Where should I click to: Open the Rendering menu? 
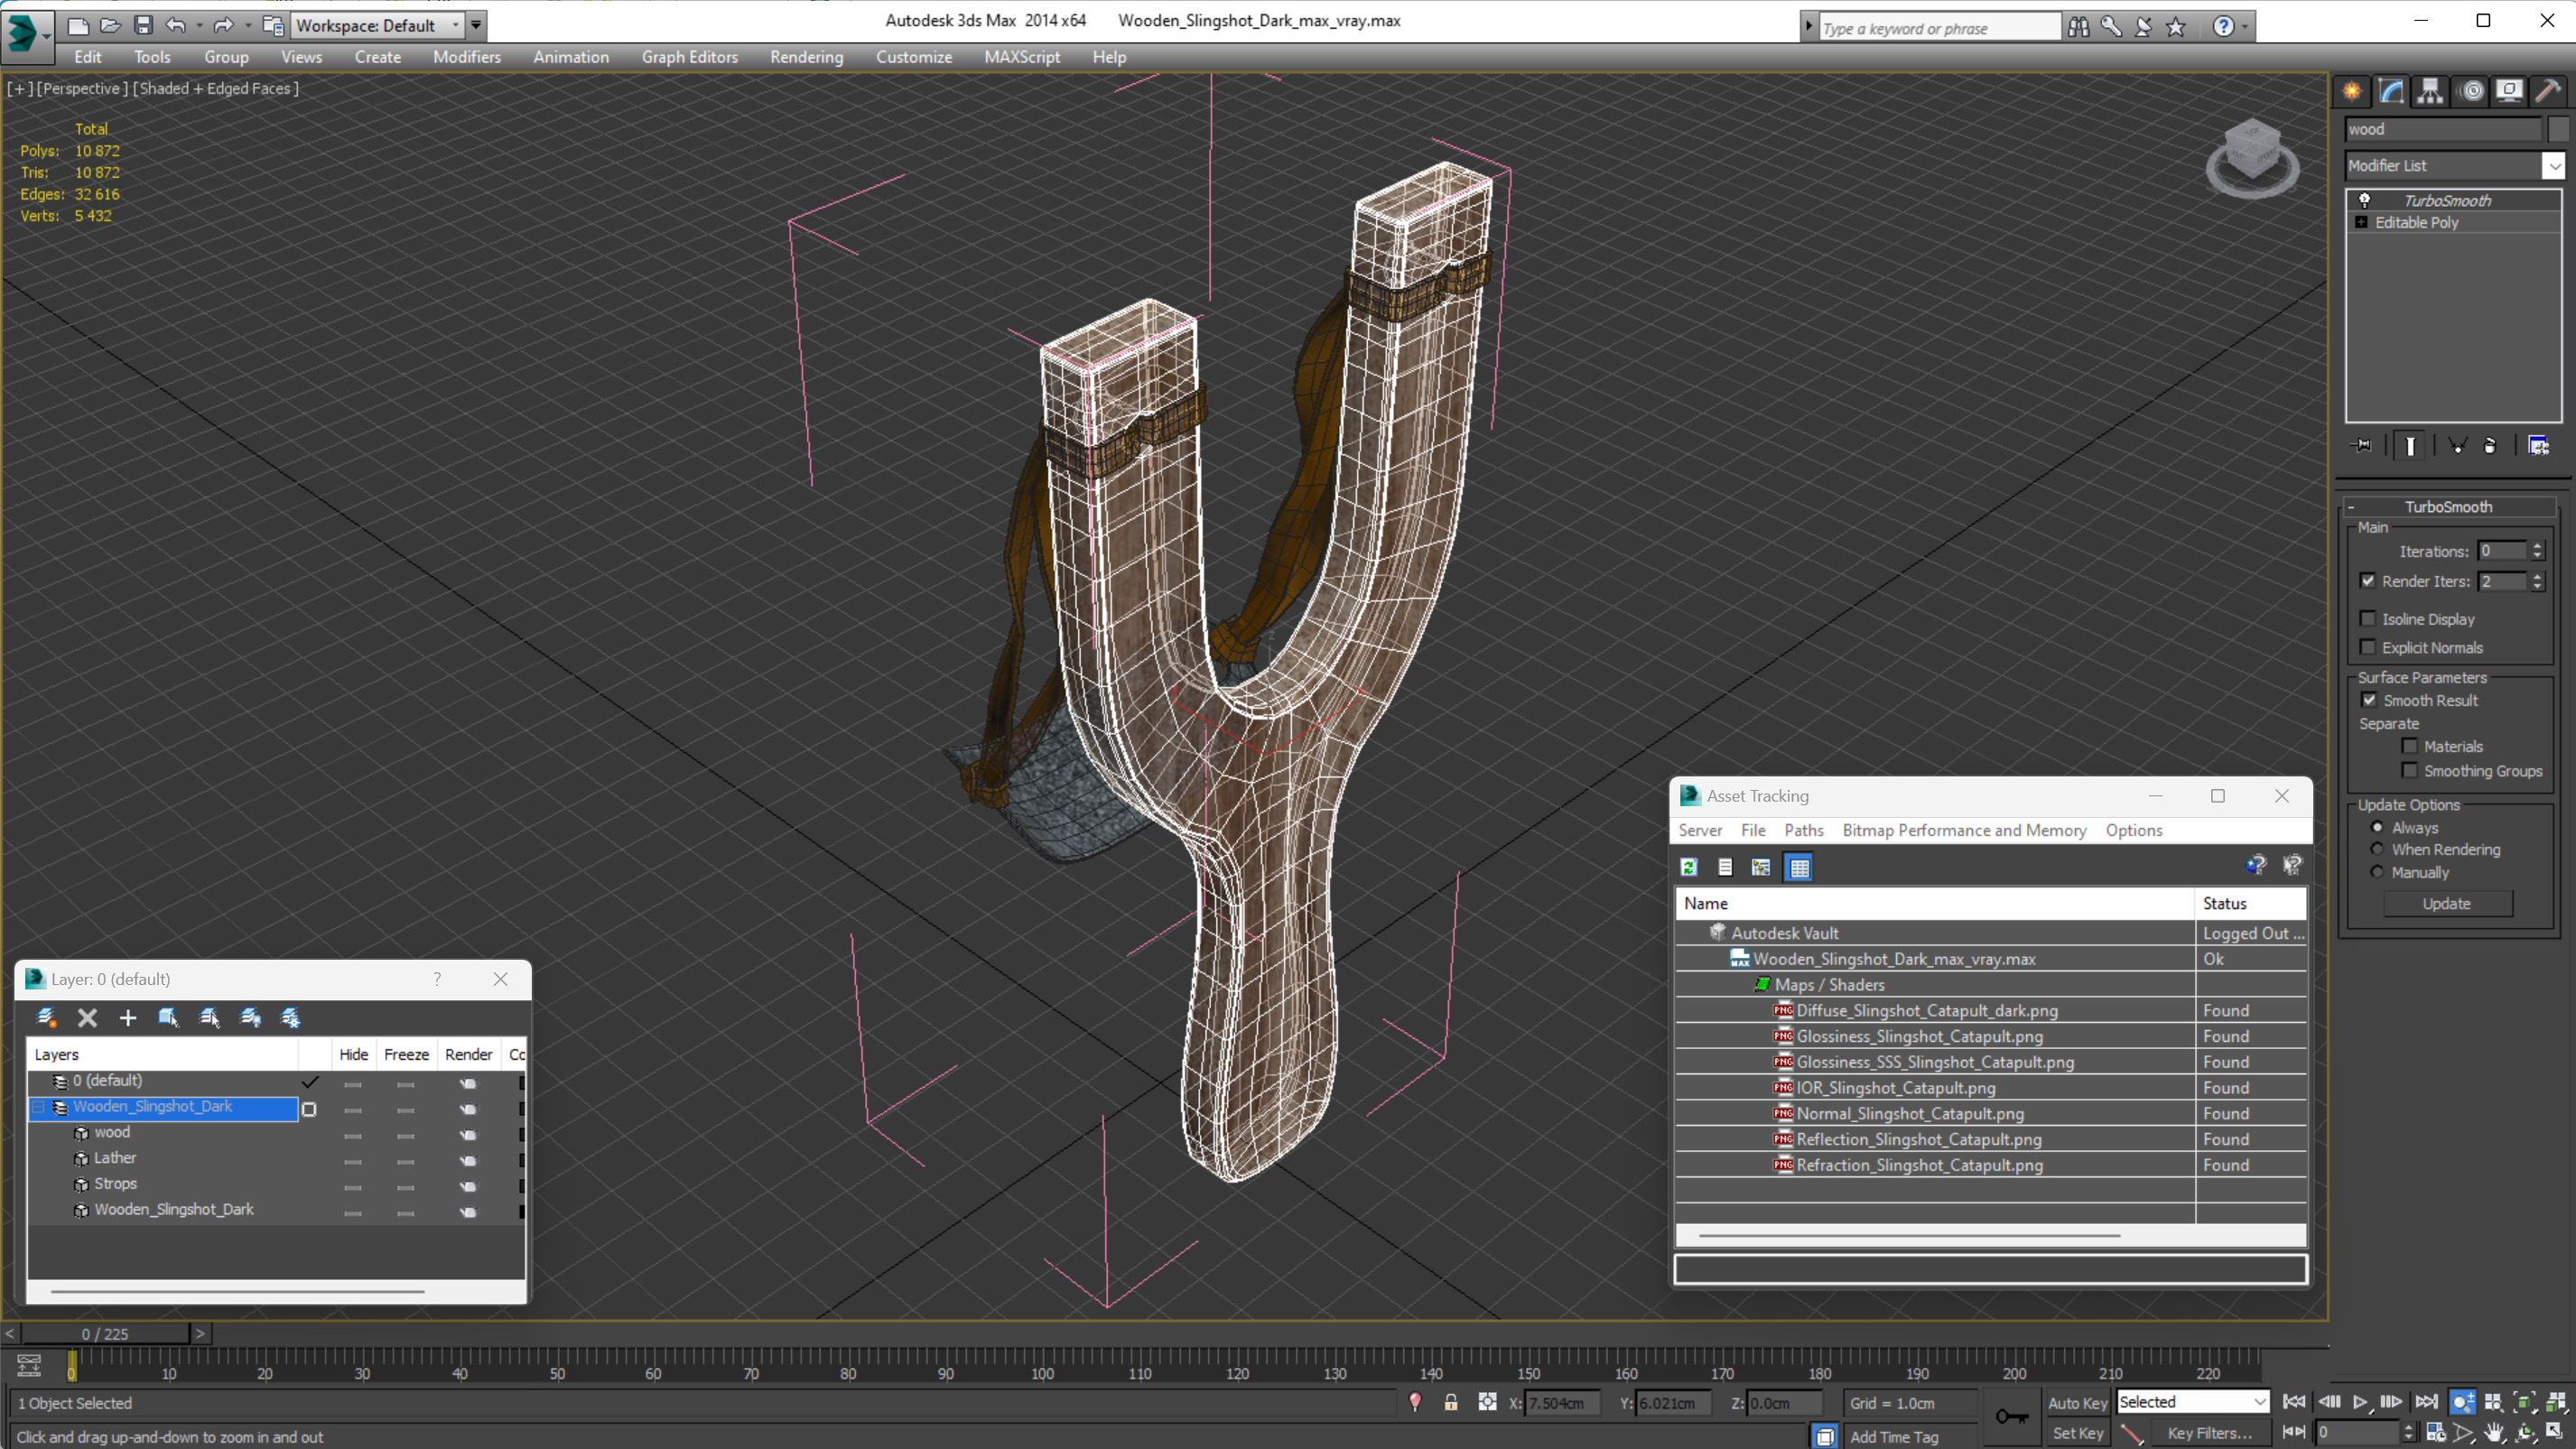(806, 57)
